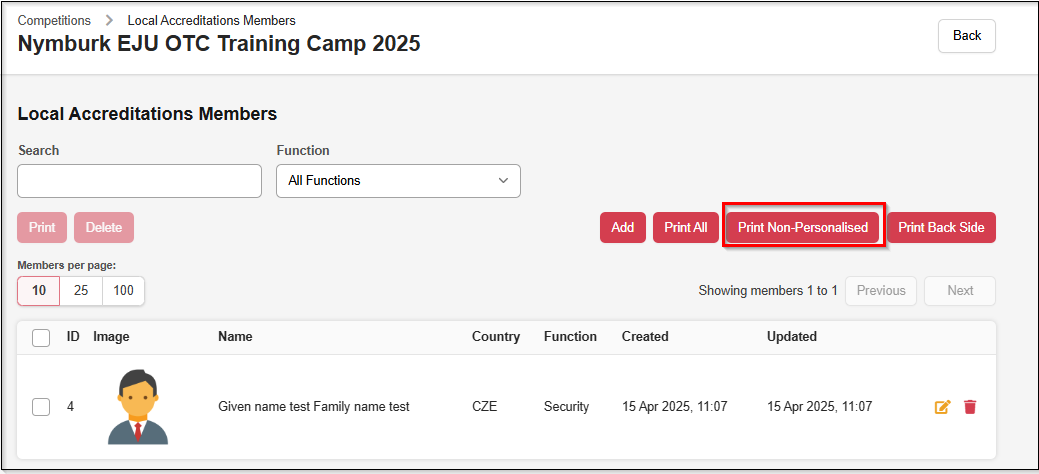Show 25 members per page

point(81,291)
